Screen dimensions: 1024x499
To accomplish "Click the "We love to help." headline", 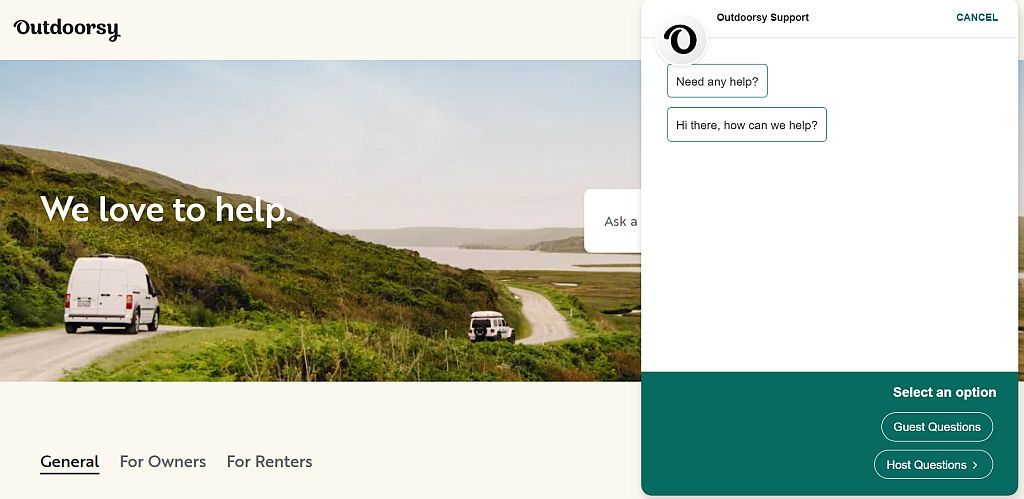I will click(x=167, y=209).
